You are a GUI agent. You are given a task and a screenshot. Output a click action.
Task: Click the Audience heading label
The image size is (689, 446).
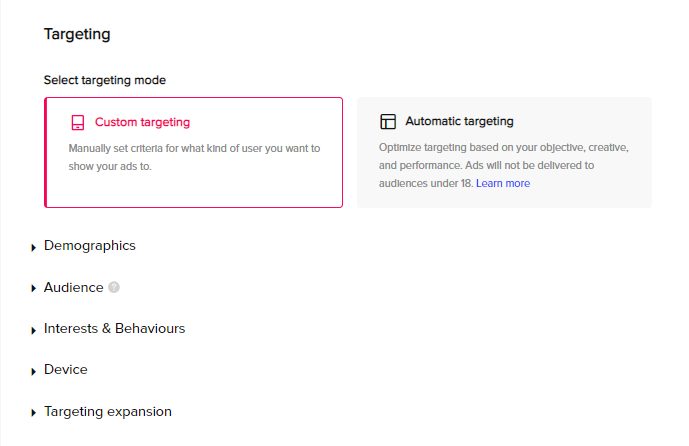coord(73,287)
